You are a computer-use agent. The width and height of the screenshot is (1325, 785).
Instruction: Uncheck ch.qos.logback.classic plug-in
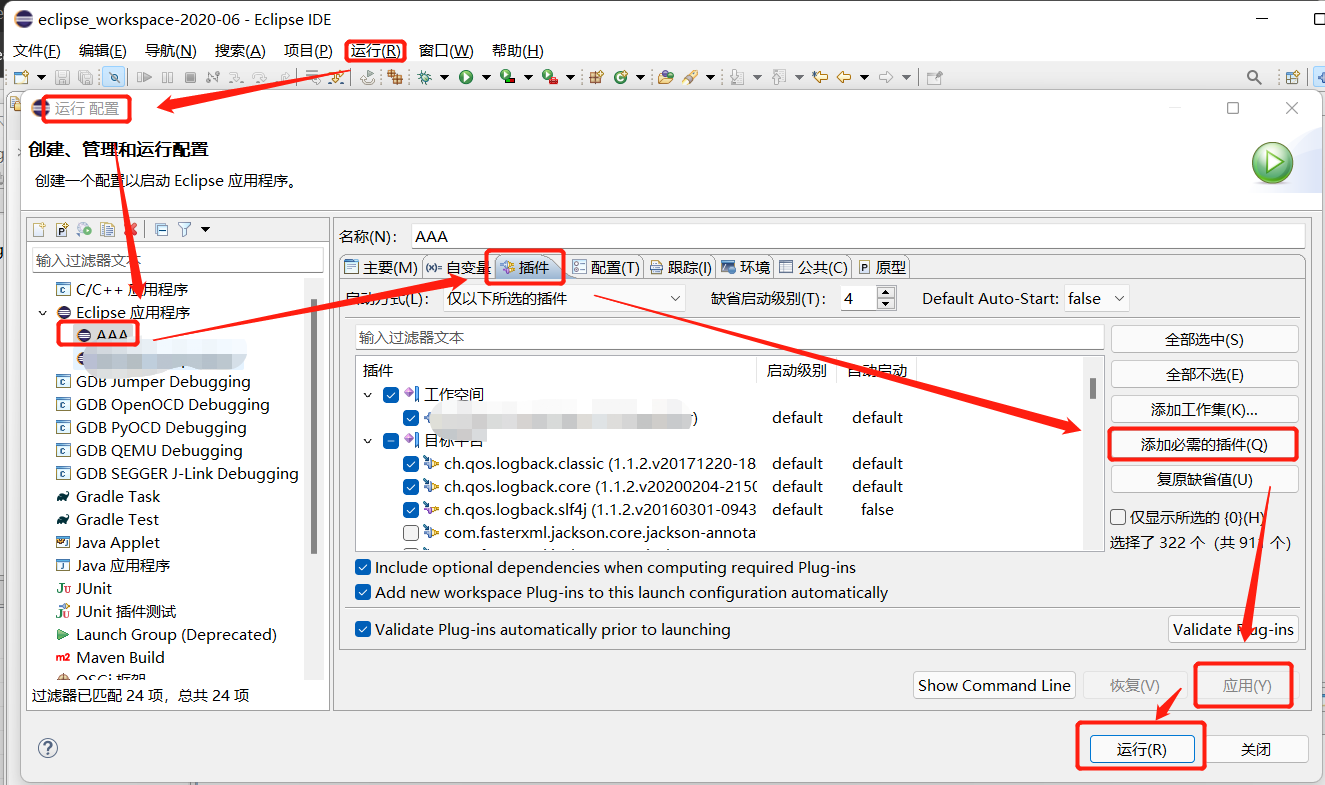(x=410, y=463)
